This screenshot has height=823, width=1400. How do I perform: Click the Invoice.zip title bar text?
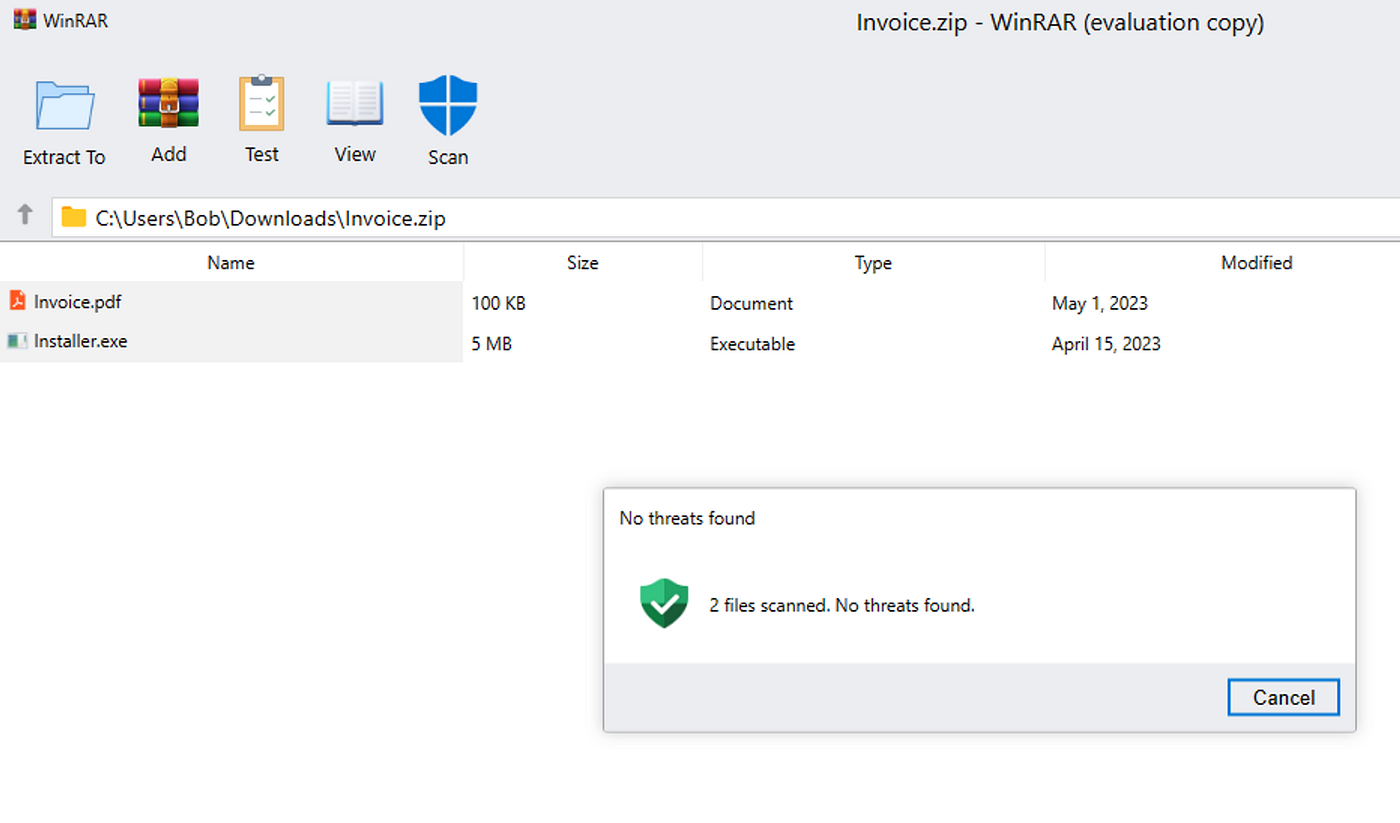click(x=1059, y=21)
